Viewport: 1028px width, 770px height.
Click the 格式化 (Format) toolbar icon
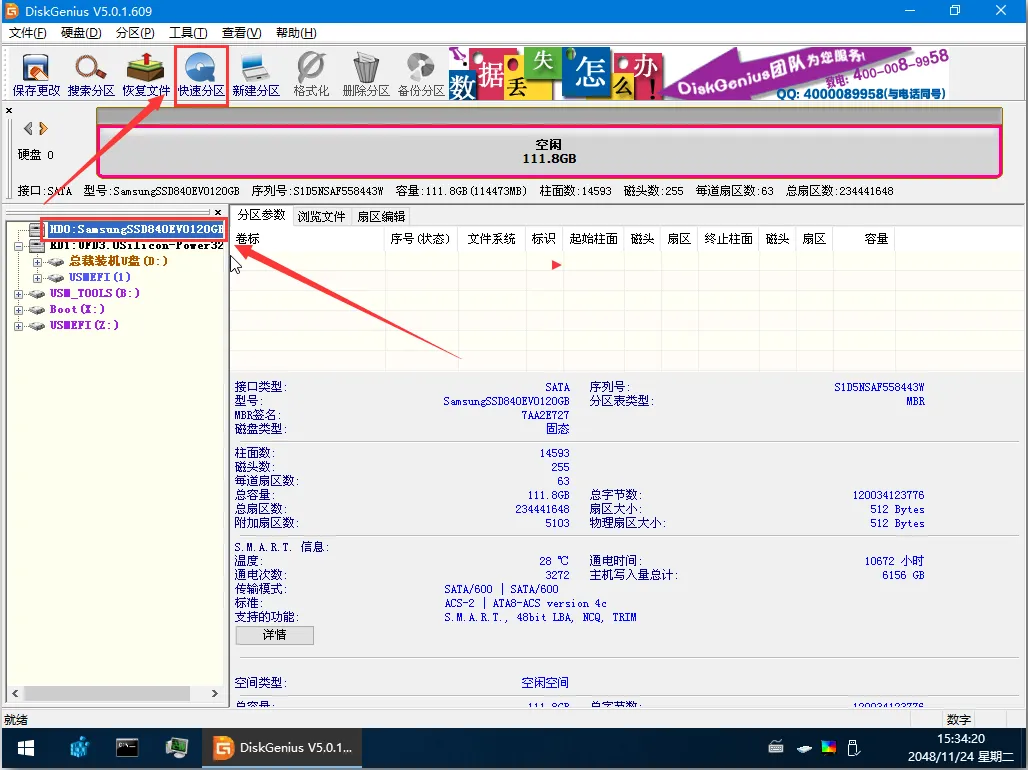pos(311,75)
